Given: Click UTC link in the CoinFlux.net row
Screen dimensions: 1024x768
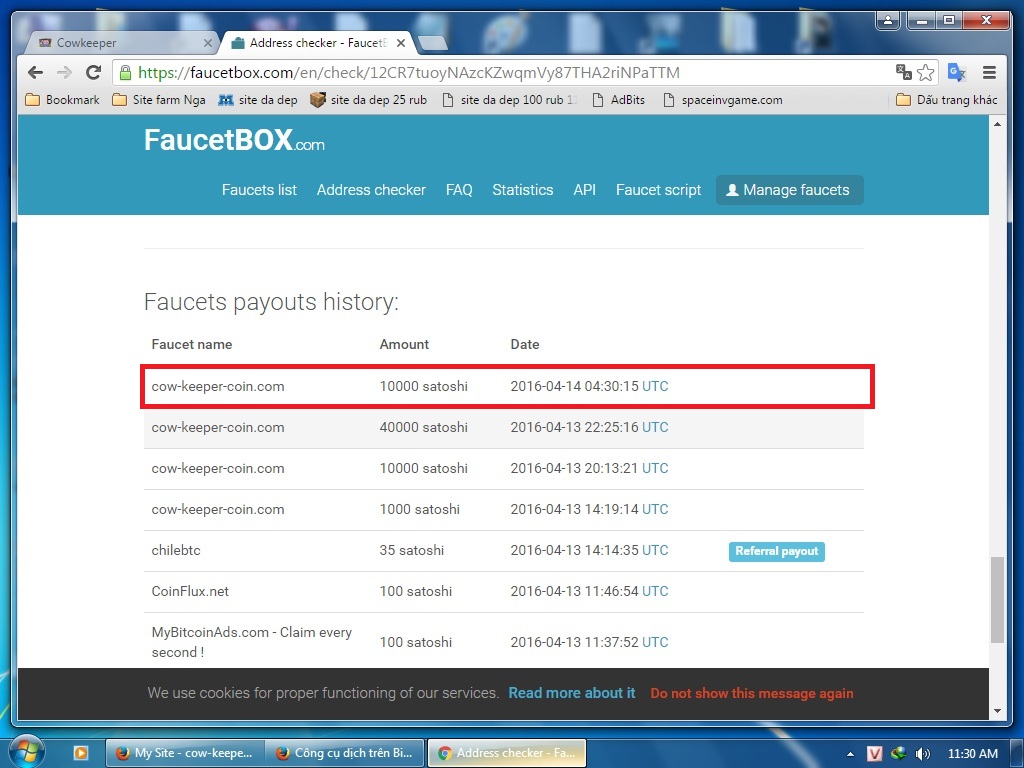Looking at the screenshot, I should tap(655, 591).
